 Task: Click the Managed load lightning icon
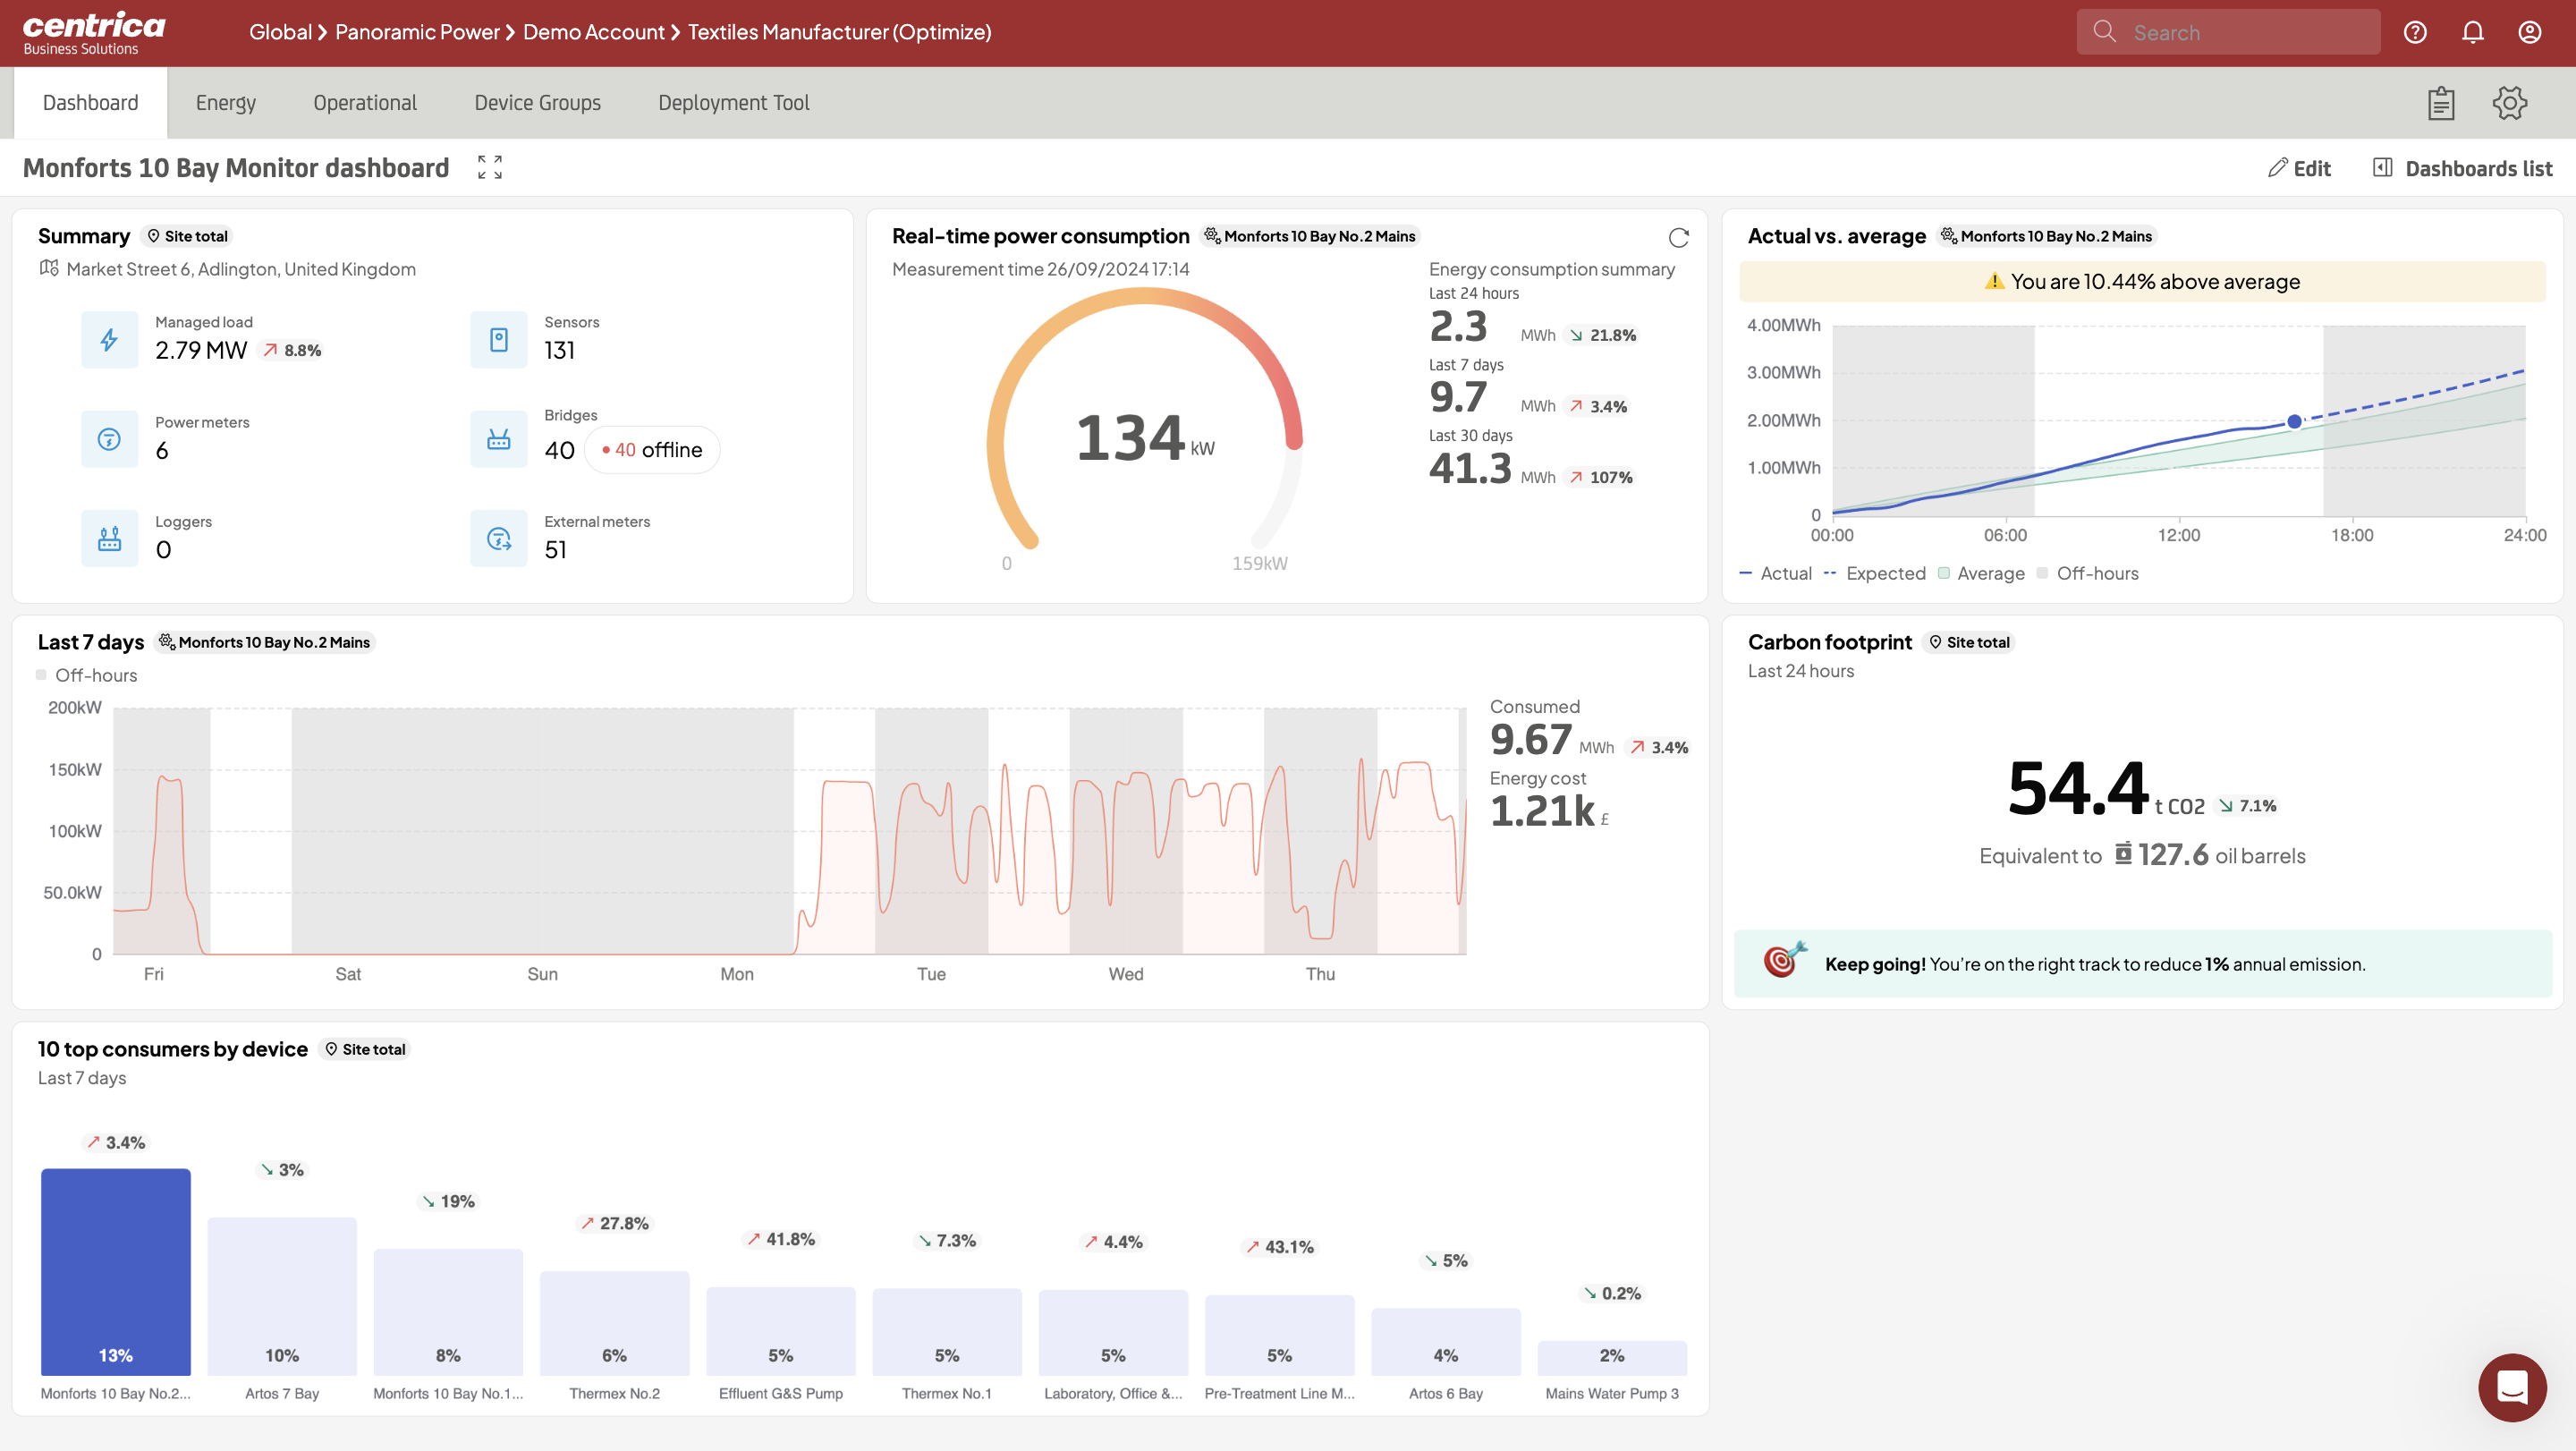(x=109, y=340)
